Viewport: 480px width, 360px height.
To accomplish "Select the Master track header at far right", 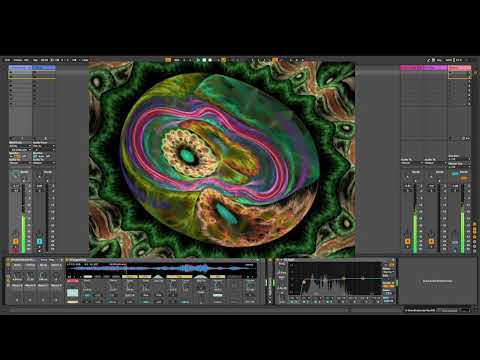I will tap(459, 68).
